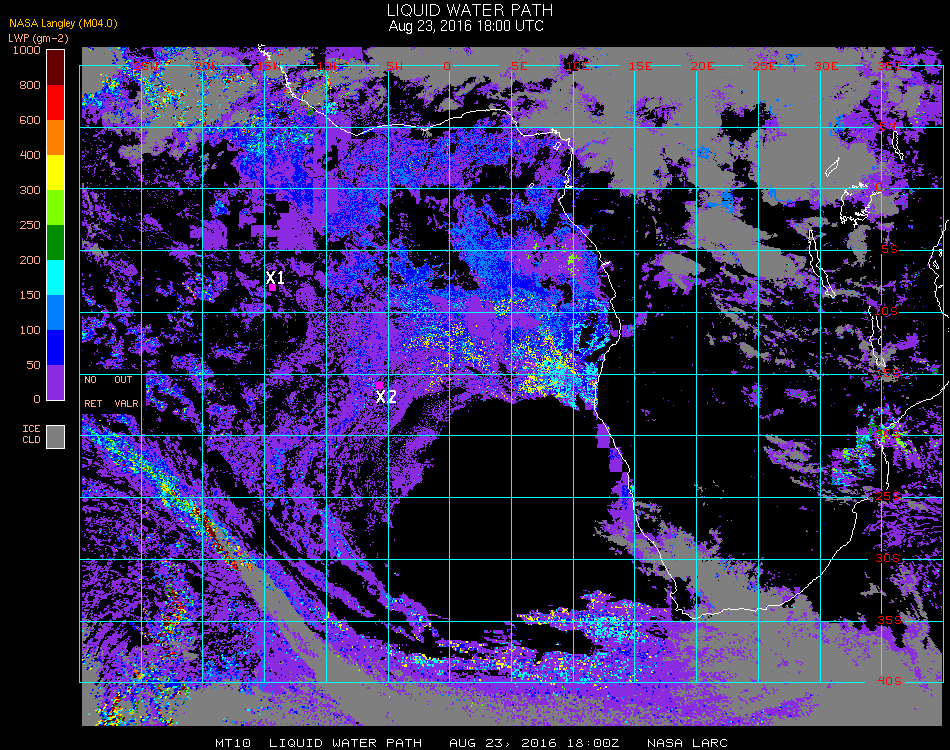The height and width of the screenshot is (750, 950).
Task: Click the '10S' latitude label
Action: [x=886, y=311]
